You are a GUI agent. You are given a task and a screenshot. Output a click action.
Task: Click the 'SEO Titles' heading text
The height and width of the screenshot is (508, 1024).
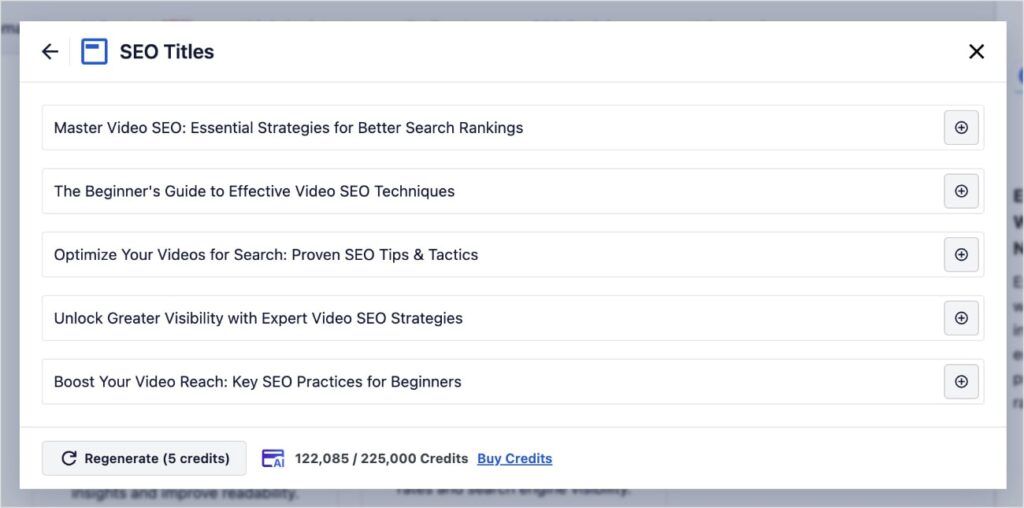click(x=167, y=52)
